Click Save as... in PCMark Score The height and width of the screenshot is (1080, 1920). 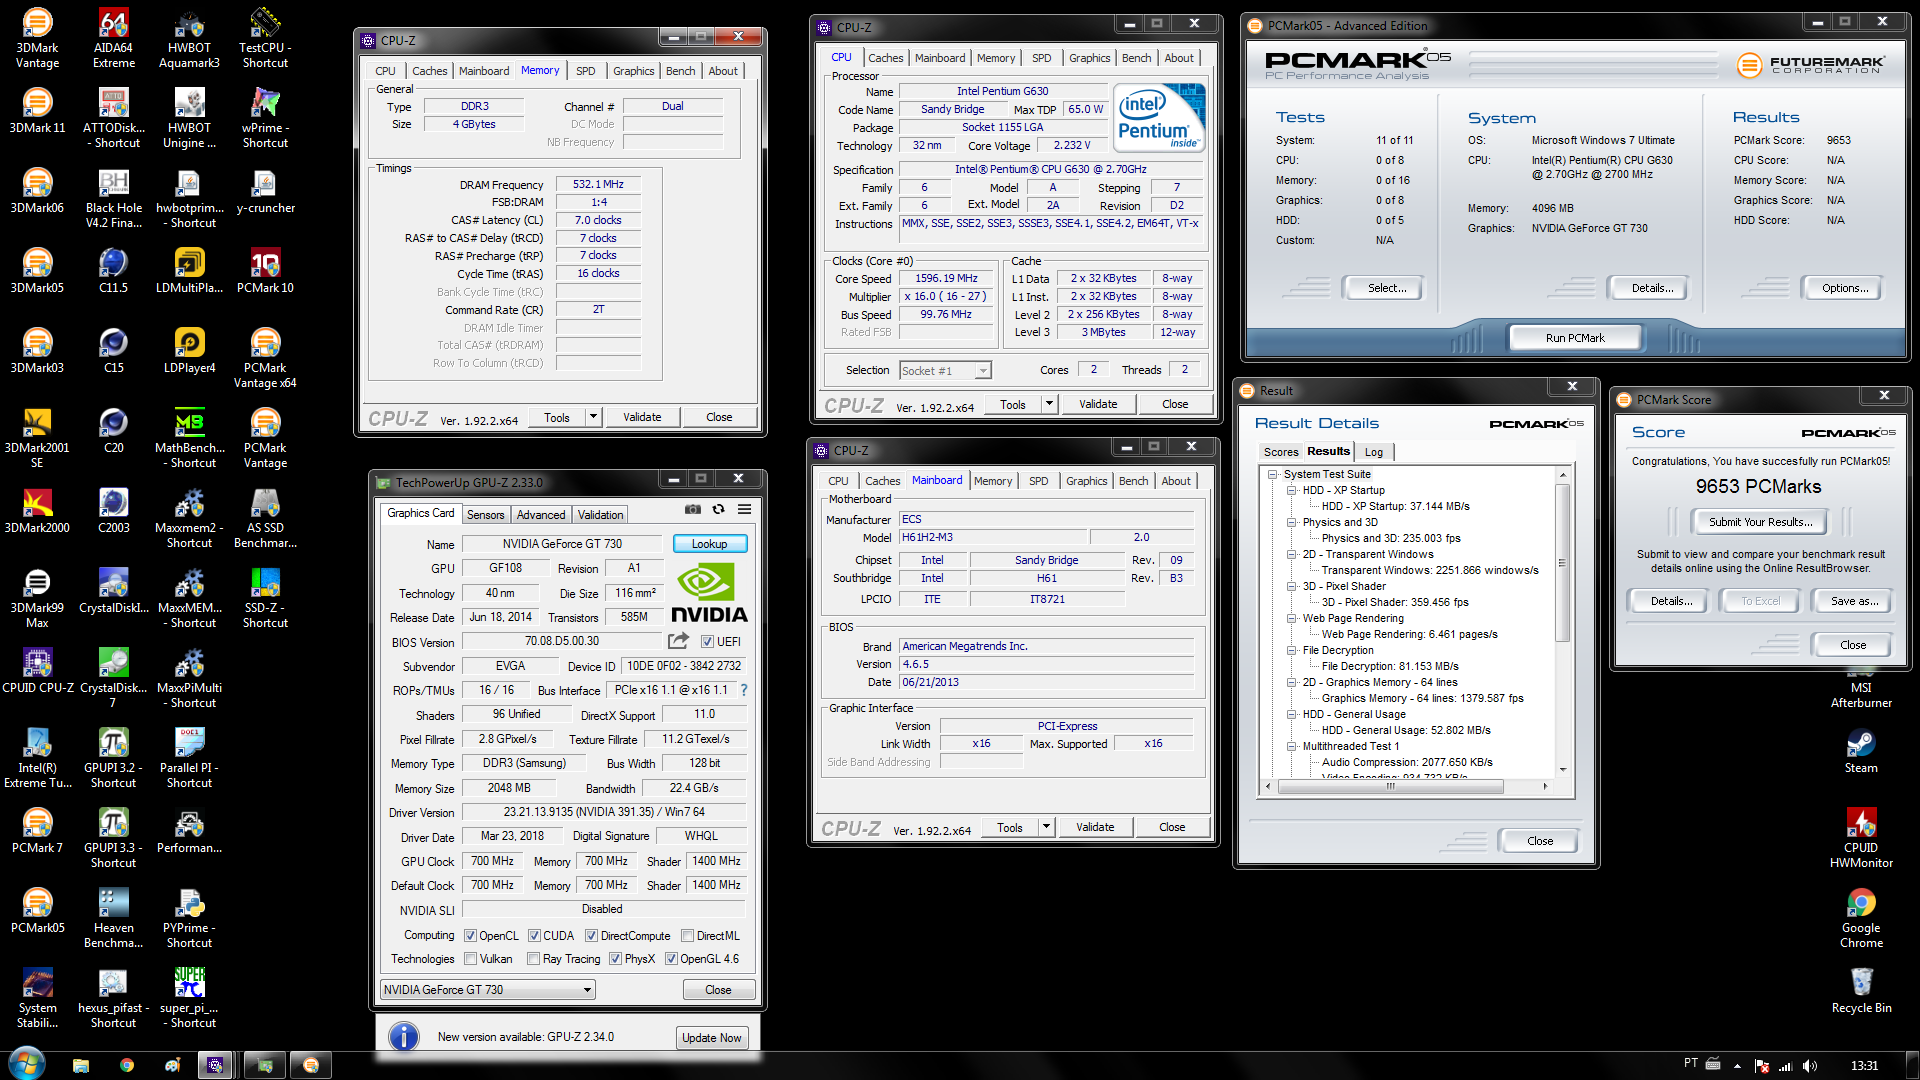pyautogui.click(x=1854, y=601)
